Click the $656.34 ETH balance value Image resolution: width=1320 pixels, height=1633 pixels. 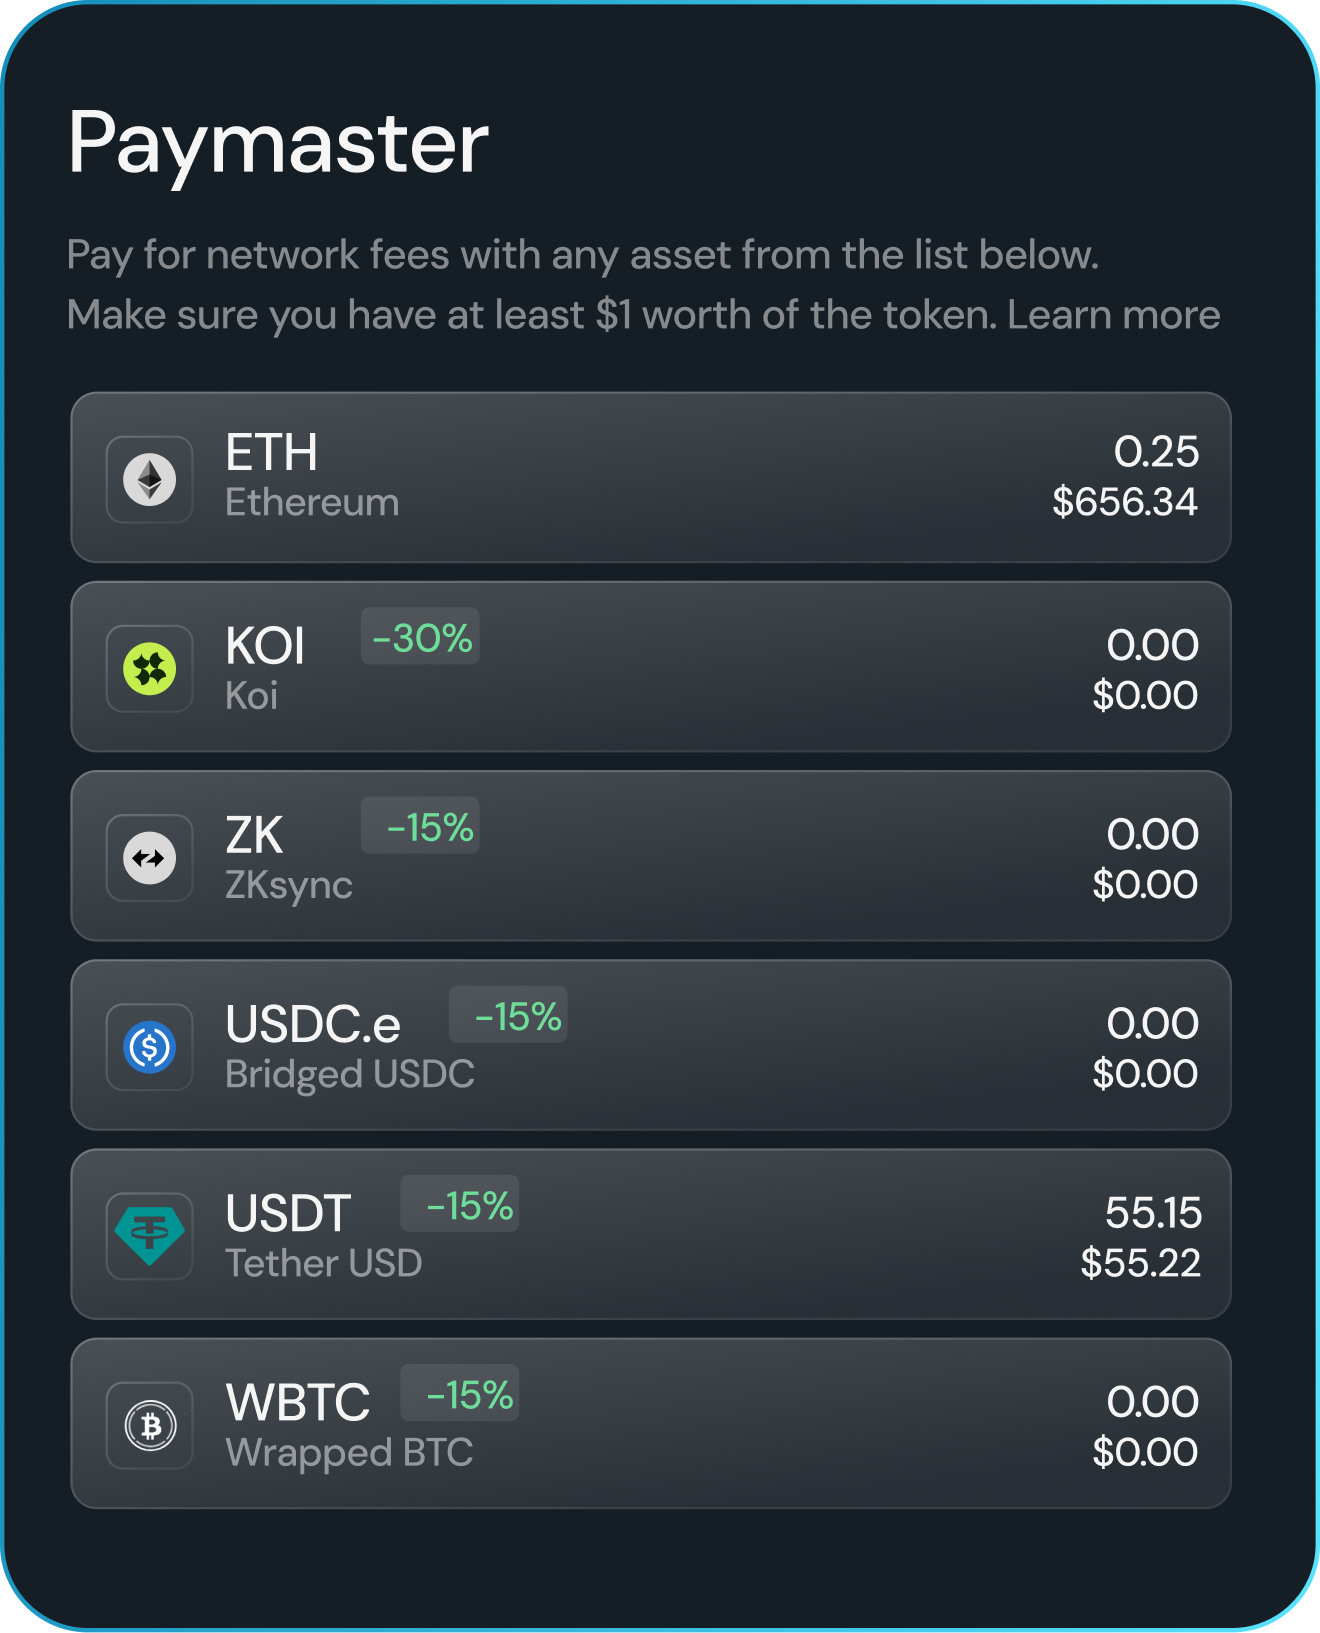coord(1124,502)
